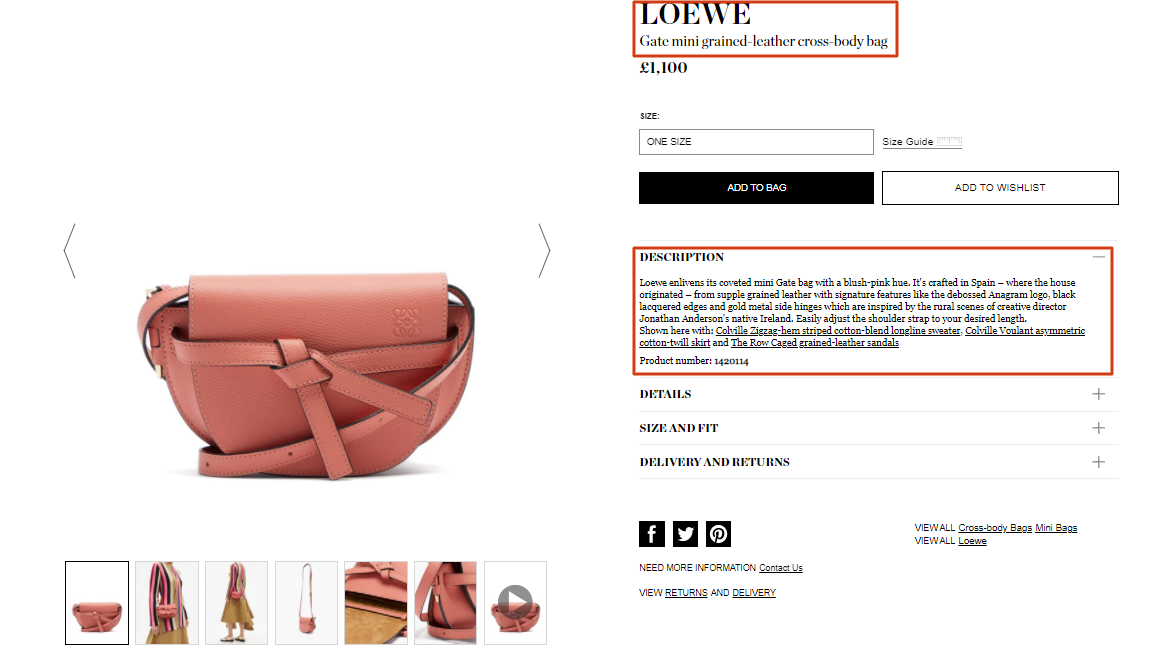Open The Row Caged sandals link
1175x649 pixels.
(x=815, y=342)
